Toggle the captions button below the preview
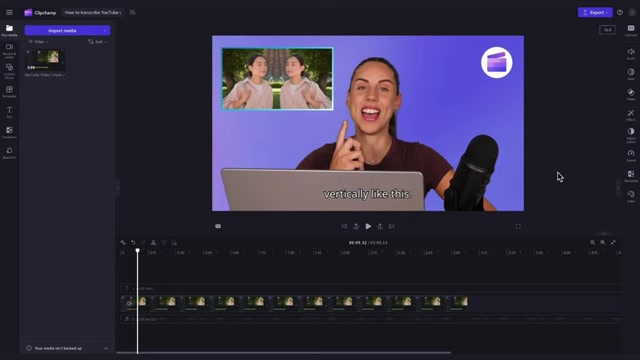Viewport: 640px width, 360px height. click(x=218, y=226)
